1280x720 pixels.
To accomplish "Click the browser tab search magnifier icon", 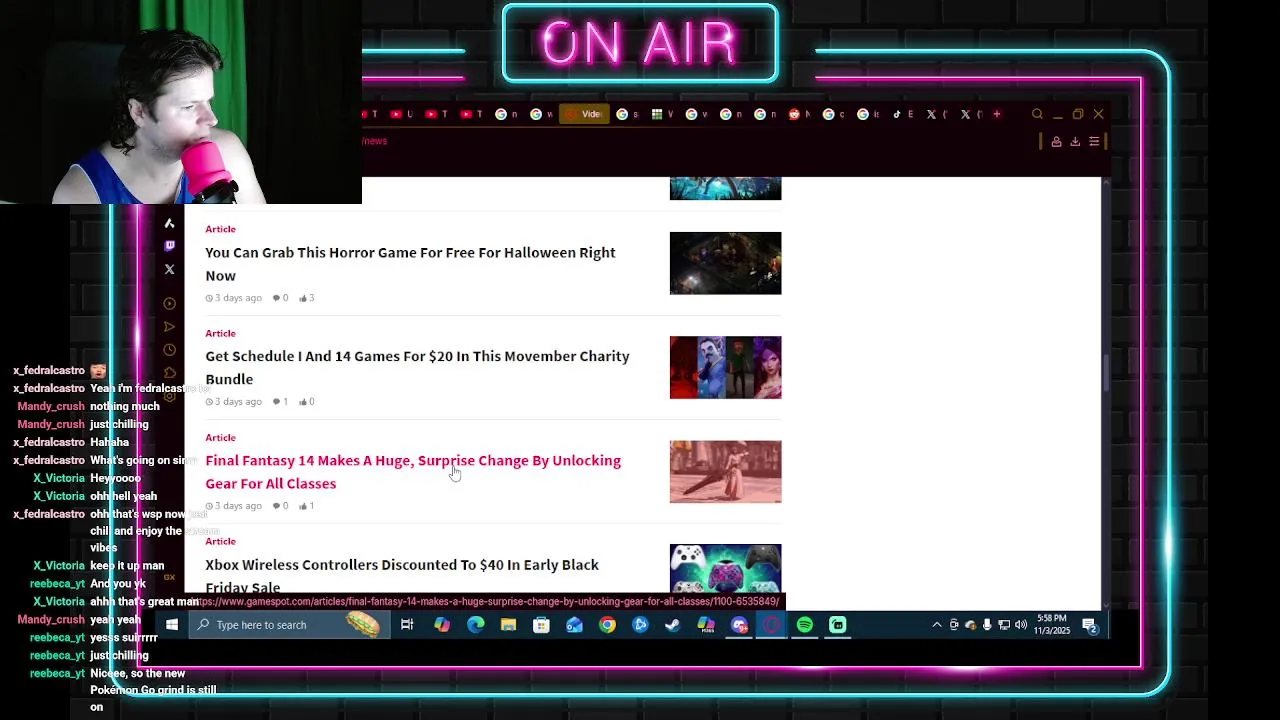I will (1037, 114).
